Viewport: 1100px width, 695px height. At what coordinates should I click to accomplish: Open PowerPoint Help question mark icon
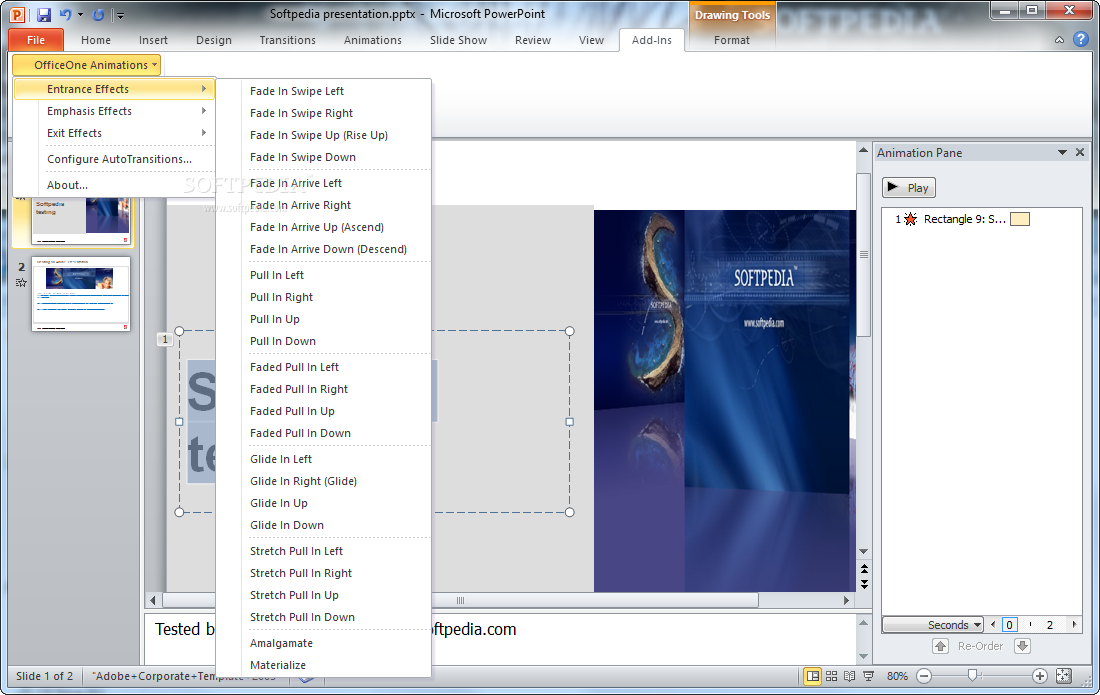pos(1080,40)
